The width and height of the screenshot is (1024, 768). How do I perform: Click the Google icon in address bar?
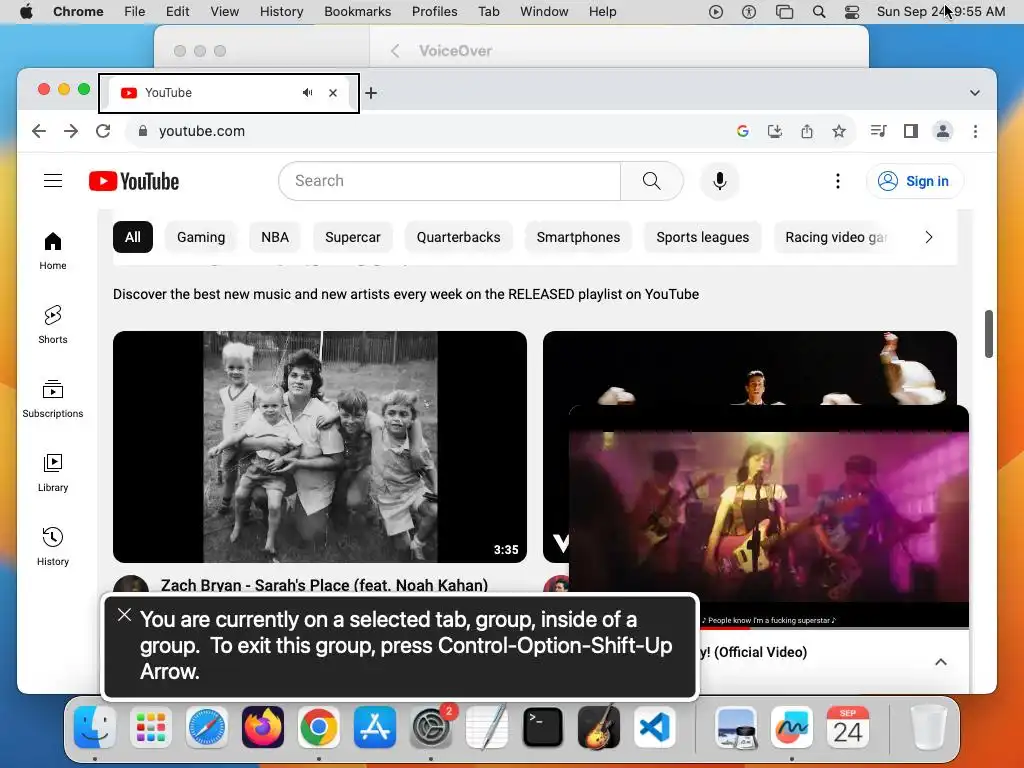743,131
